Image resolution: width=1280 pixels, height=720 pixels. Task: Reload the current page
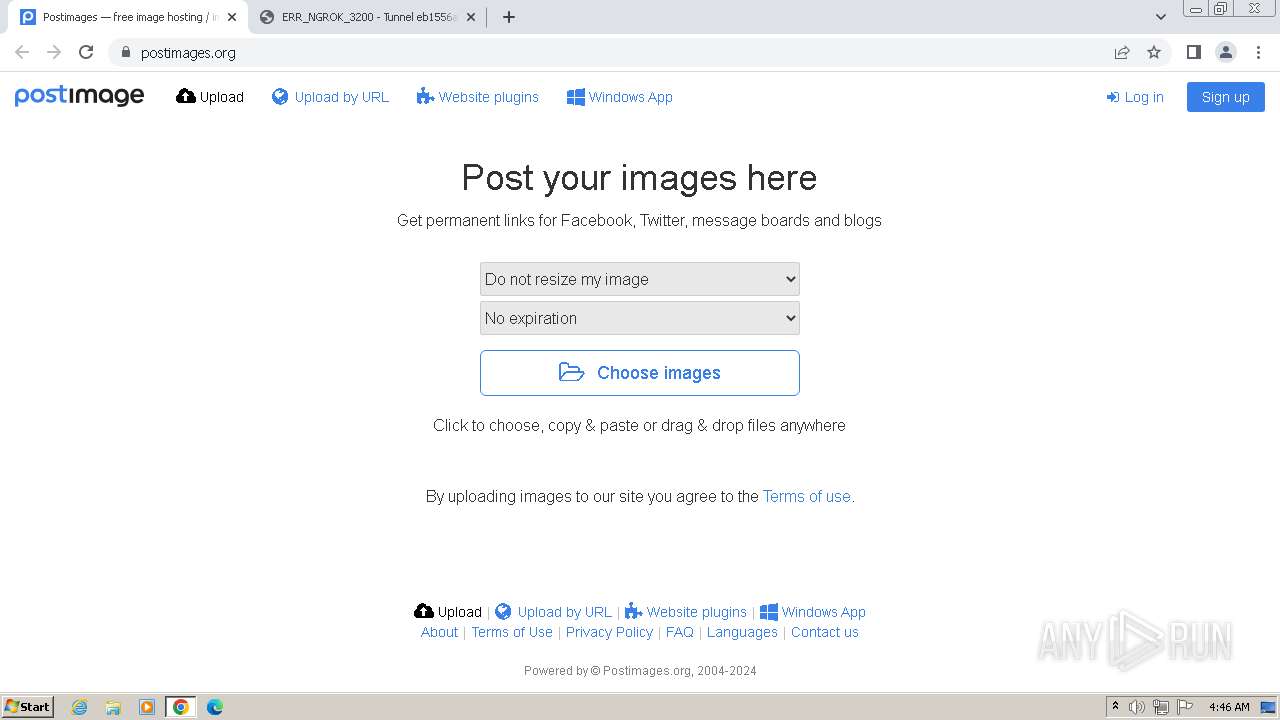(86, 52)
